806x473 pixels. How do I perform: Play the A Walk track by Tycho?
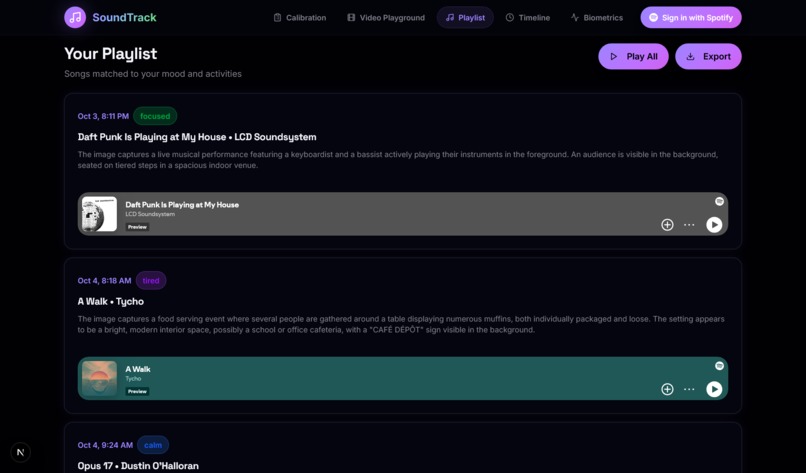tap(714, 389)
